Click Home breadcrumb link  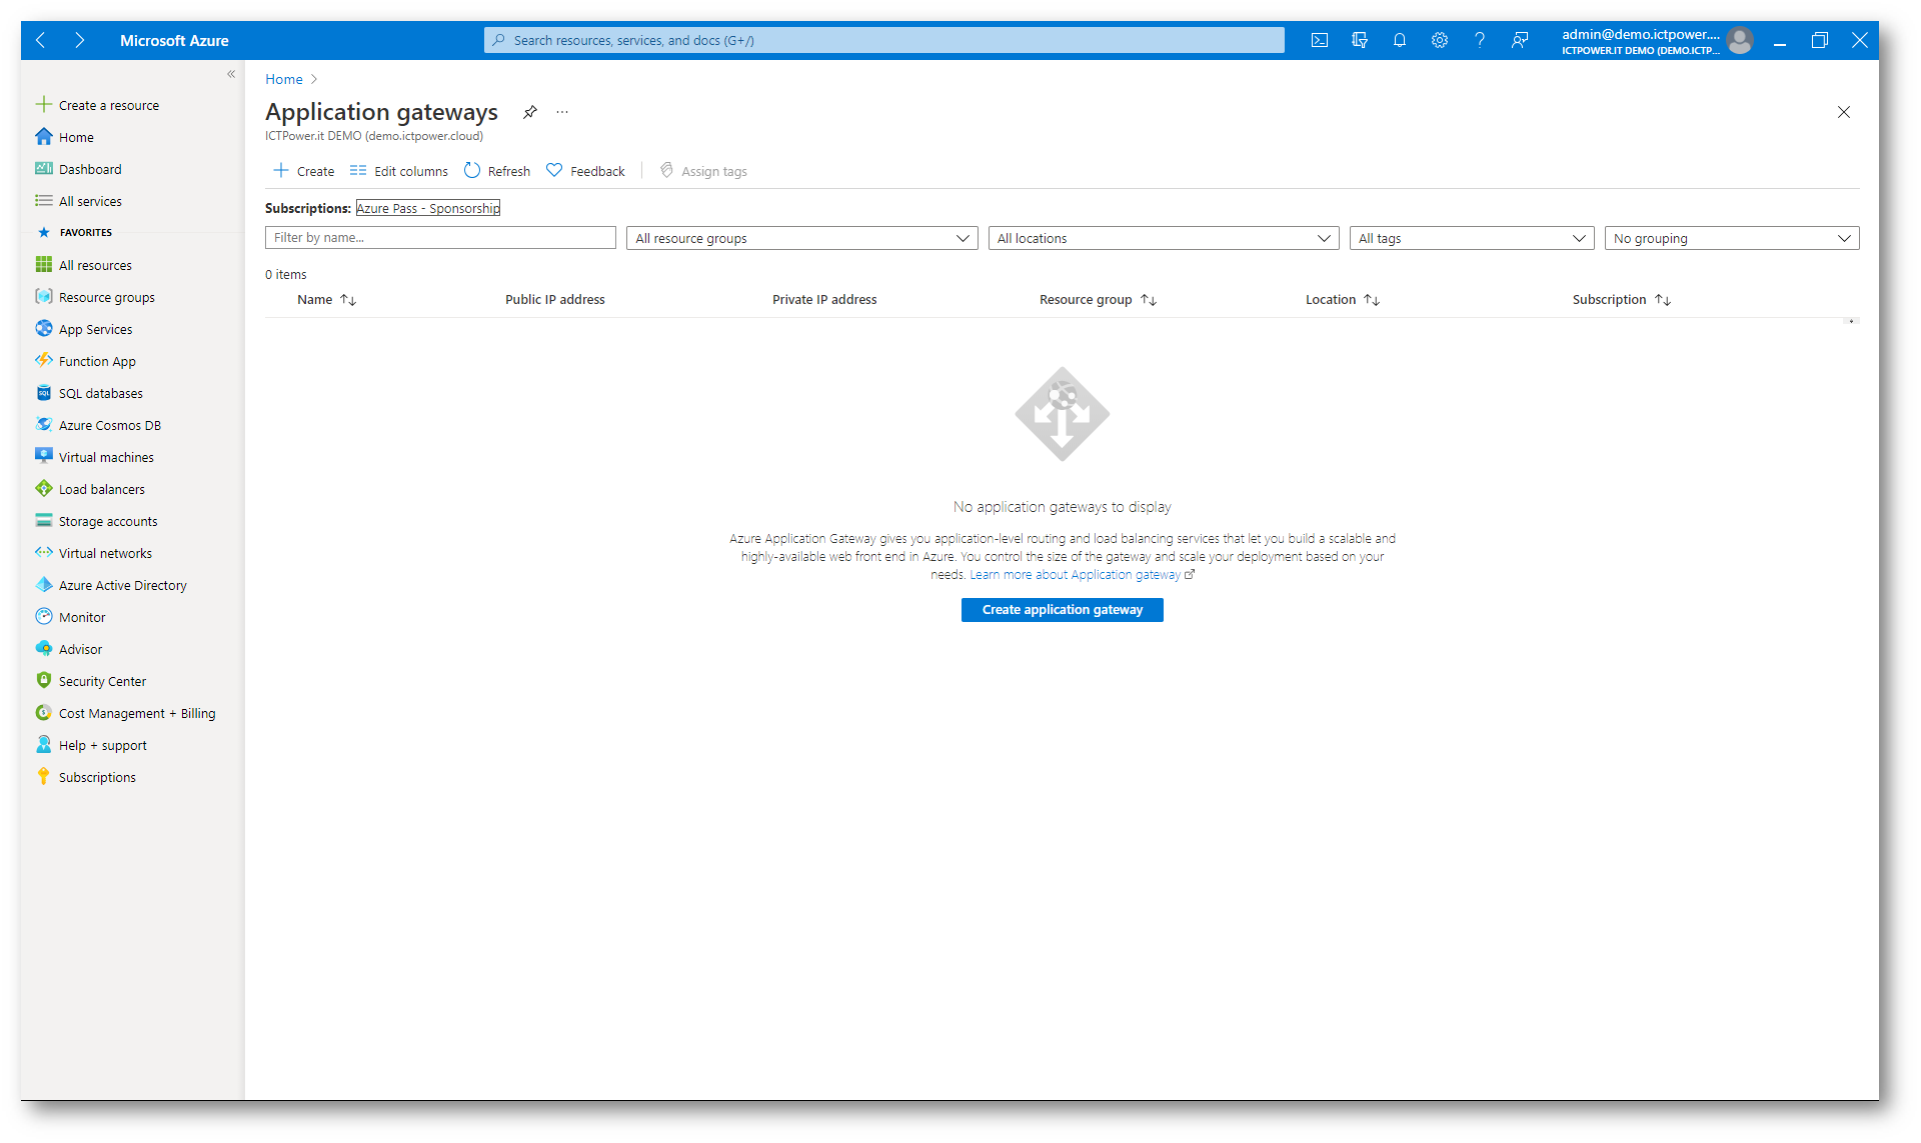pyautogui.click(x=284, y=79)
